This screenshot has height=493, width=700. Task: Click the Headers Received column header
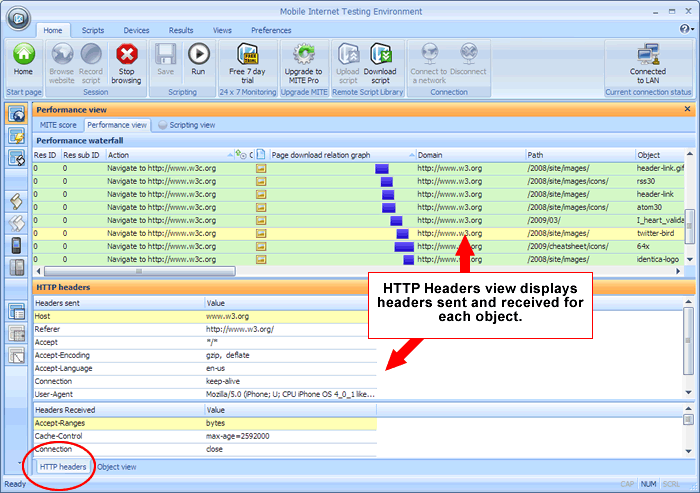[x=119, y=409]
